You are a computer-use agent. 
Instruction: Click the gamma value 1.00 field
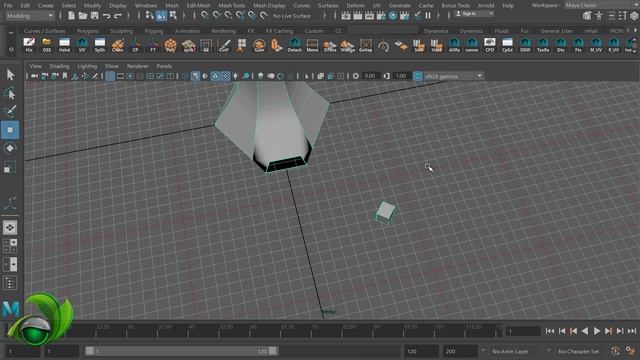[401, 76]
